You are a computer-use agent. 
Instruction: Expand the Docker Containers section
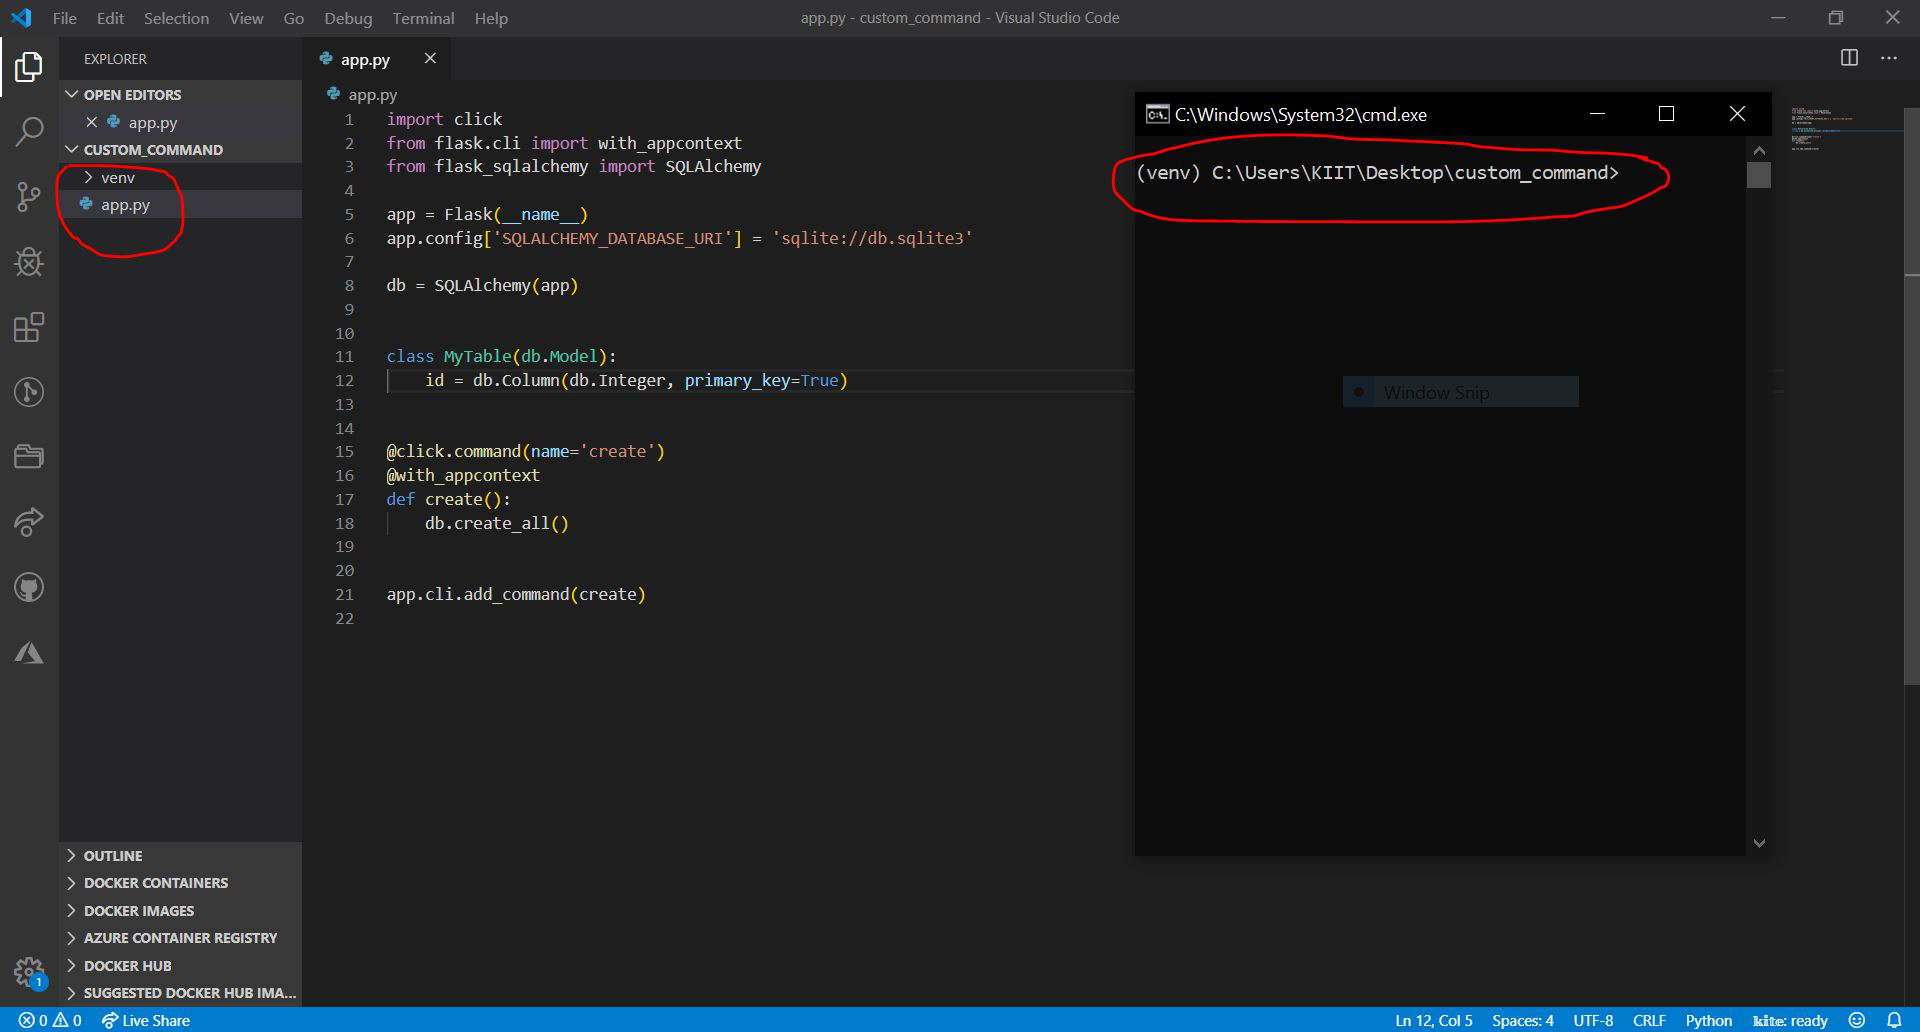(180, 883)
